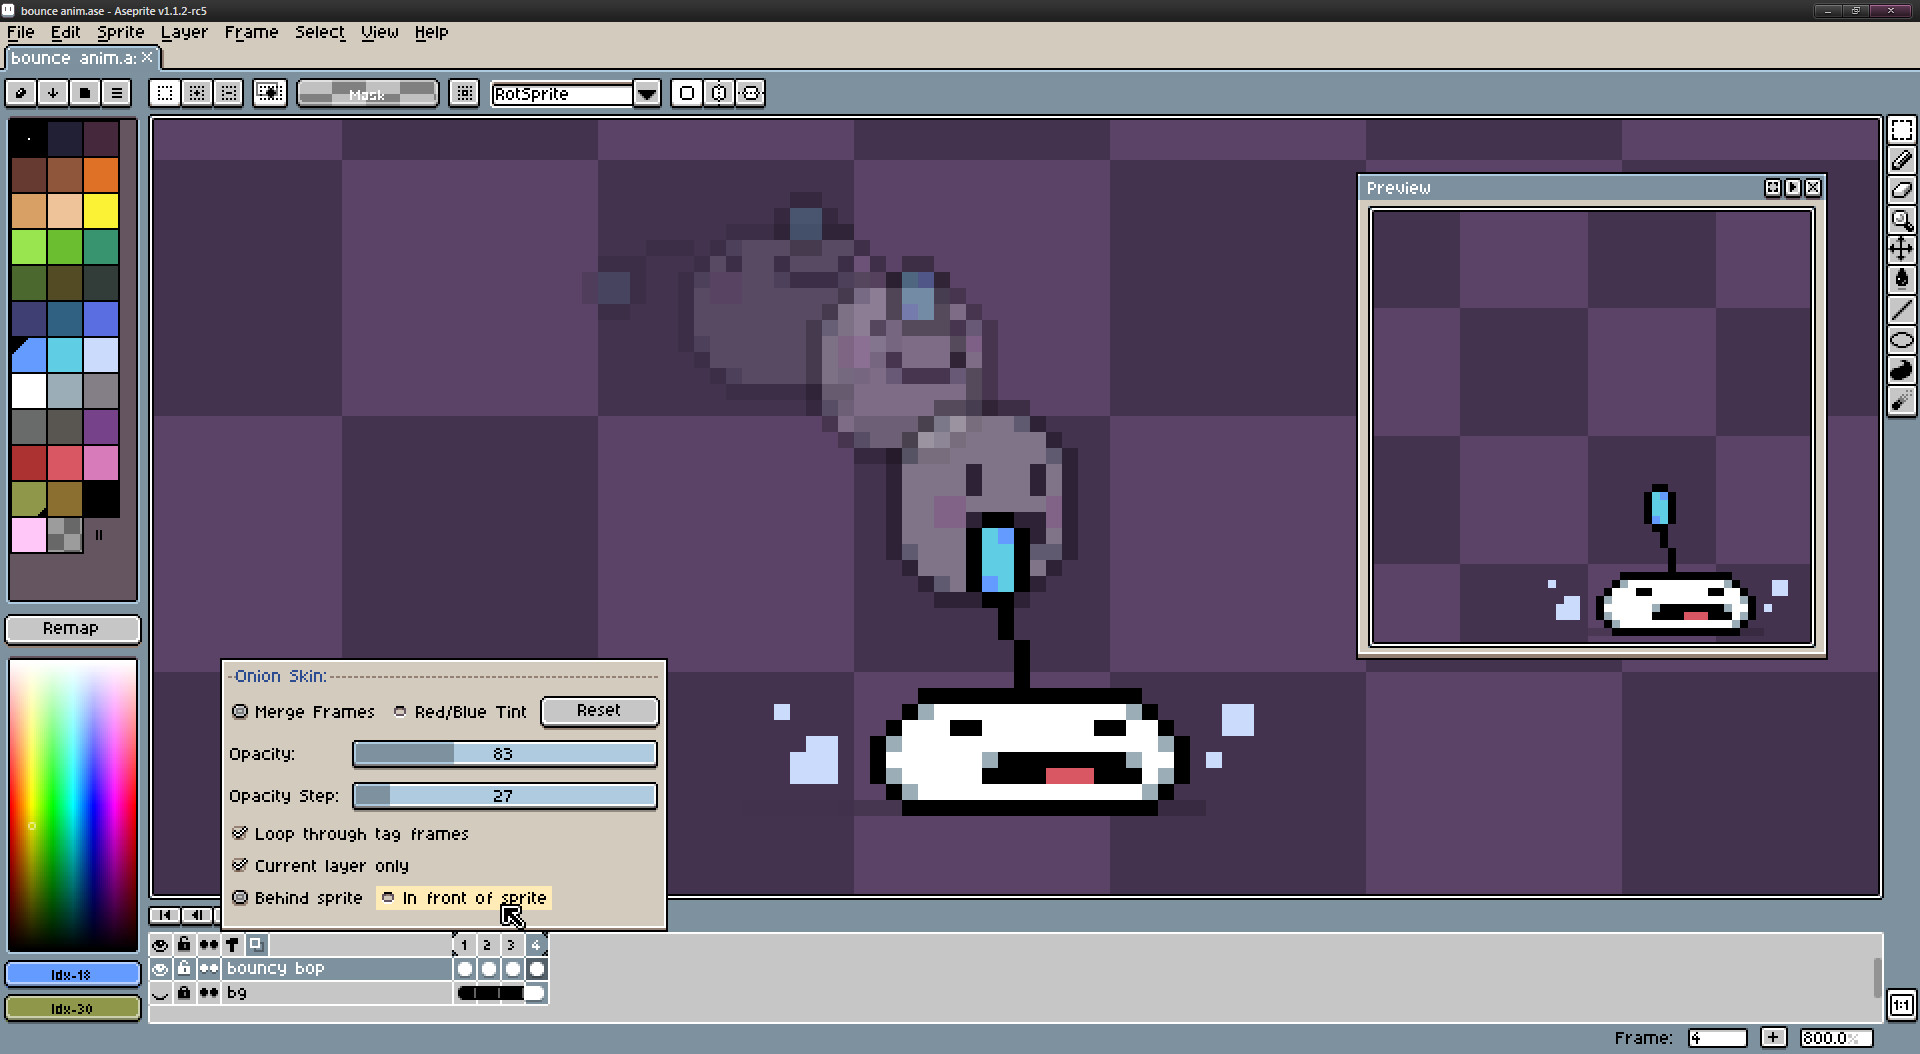Adjust the Opacity slider in Onion Skin
Screen dimensions: 1920x1054
pyautogui.click(x=504, y=753)
